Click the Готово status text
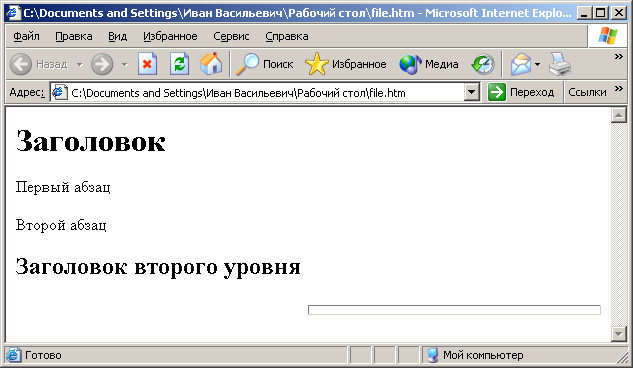Screen dimensions: 633x368 pyautogui.click(x=43, y=355)
